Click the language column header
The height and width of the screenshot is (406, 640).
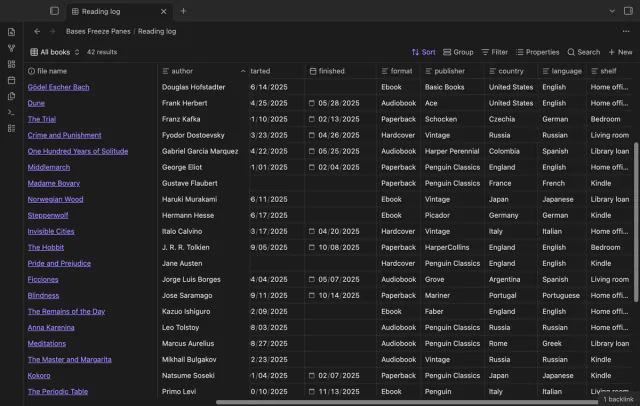pos(562,71)
